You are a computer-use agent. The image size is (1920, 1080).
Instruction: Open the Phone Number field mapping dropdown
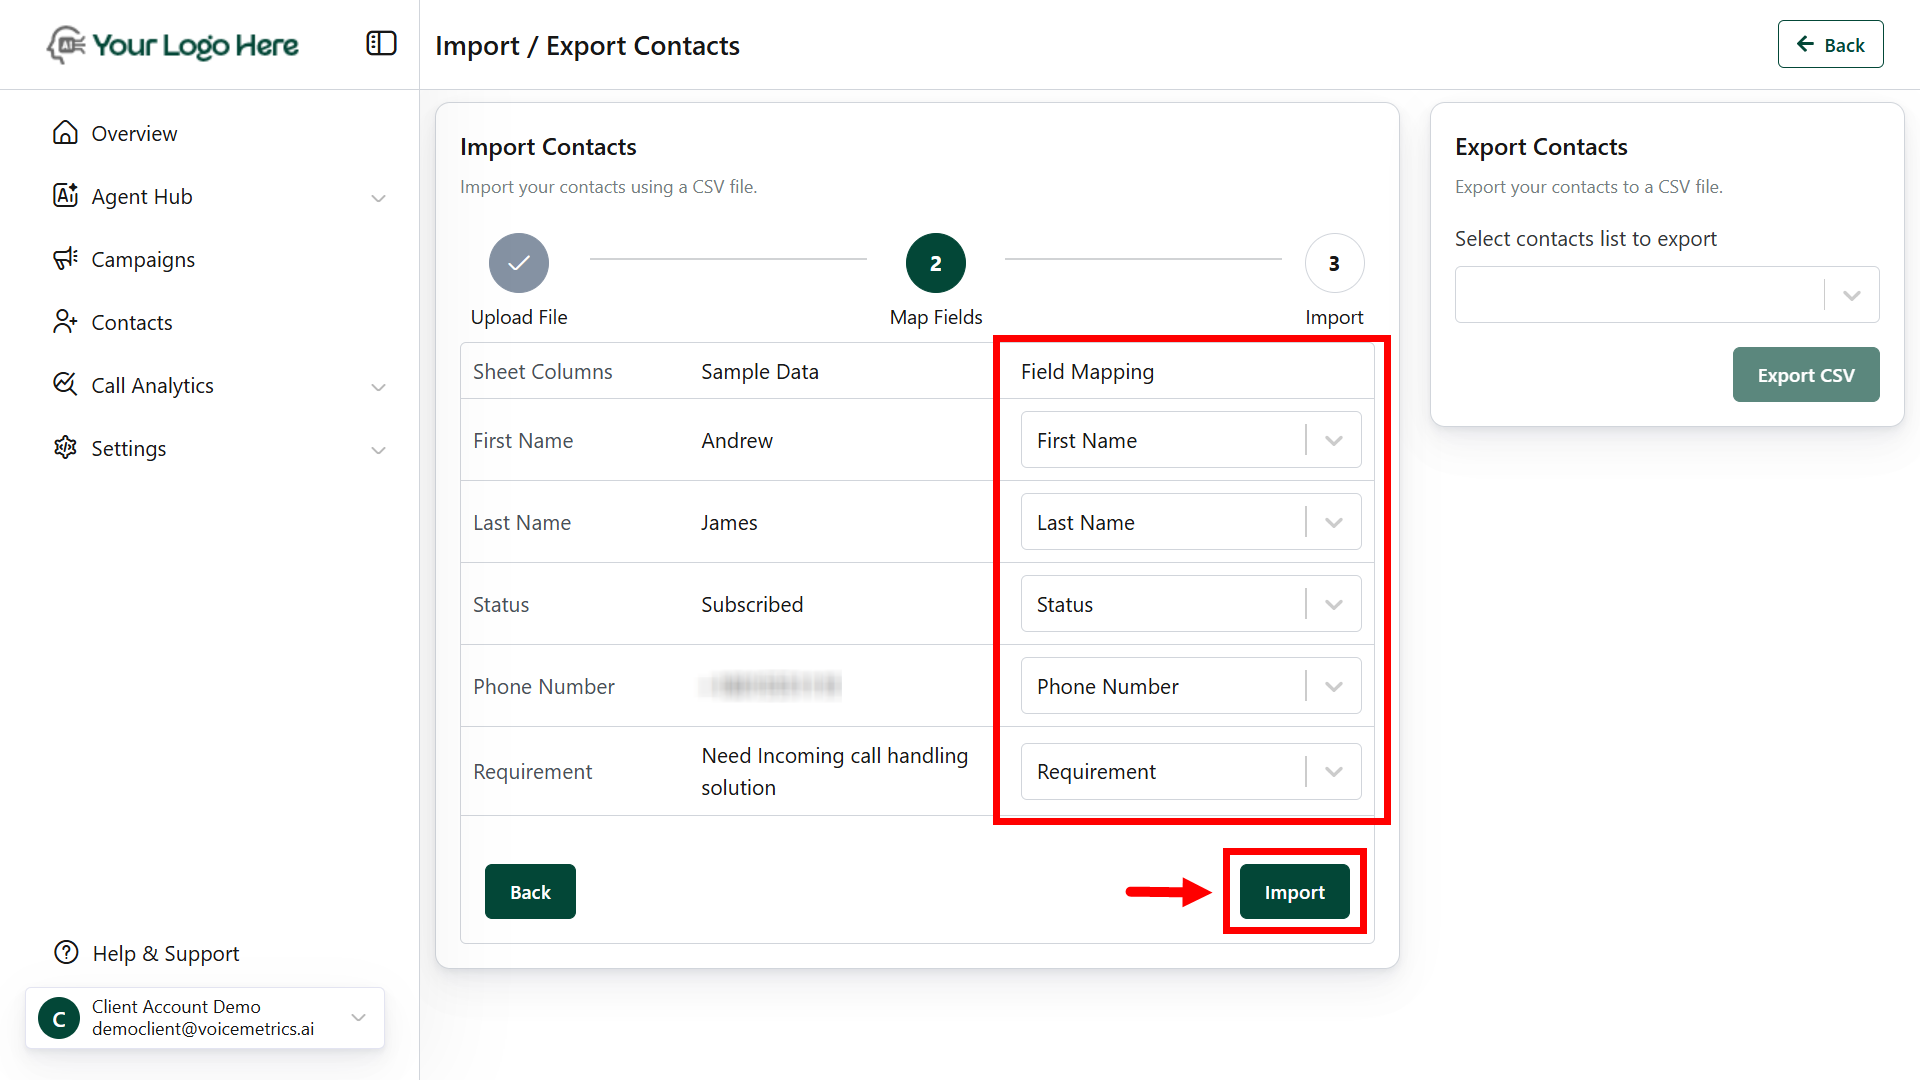pyautogui.click(x=1190, y=686)
